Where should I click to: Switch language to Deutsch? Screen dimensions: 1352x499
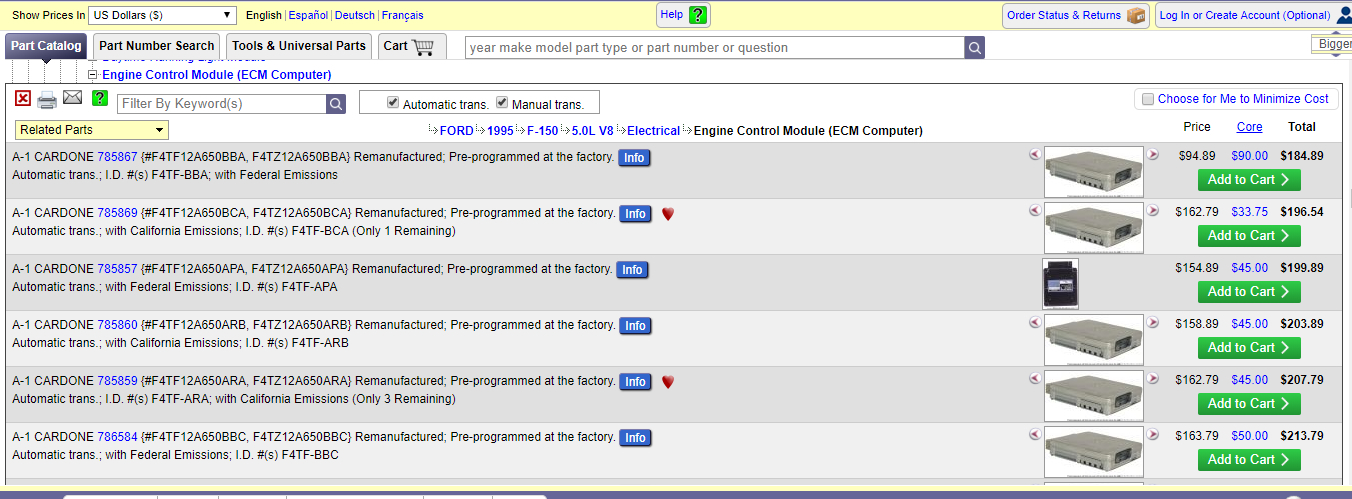point(355,16)
